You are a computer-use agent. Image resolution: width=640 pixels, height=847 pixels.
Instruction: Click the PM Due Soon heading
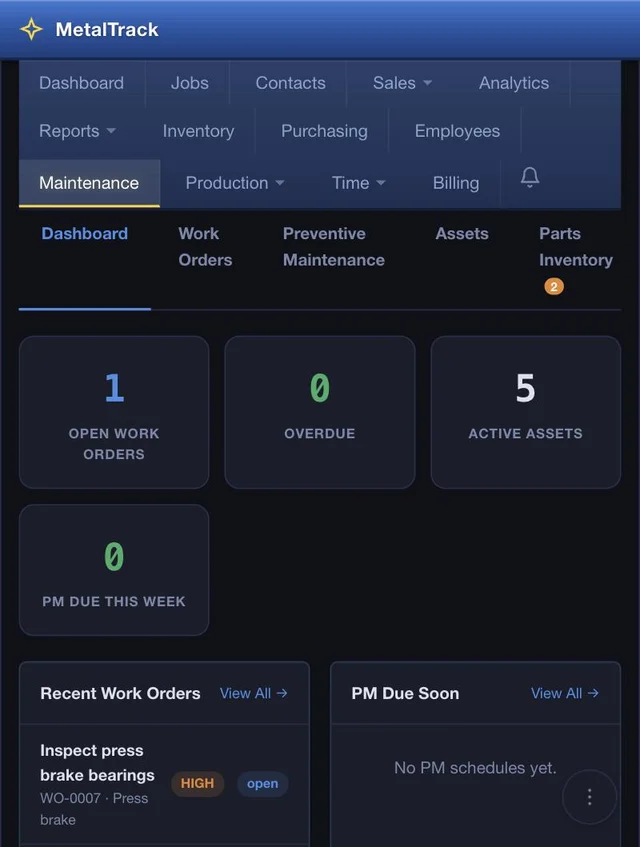(405, 693)
